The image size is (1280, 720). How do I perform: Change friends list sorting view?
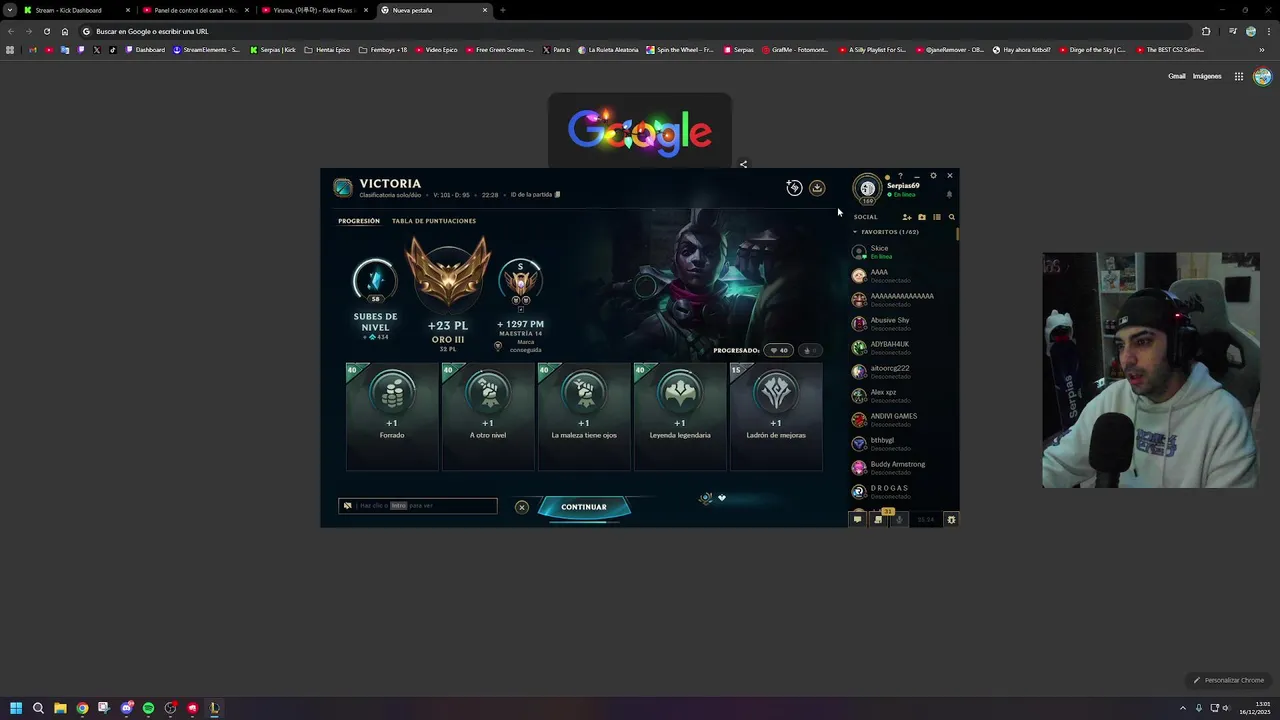[937, 217]
